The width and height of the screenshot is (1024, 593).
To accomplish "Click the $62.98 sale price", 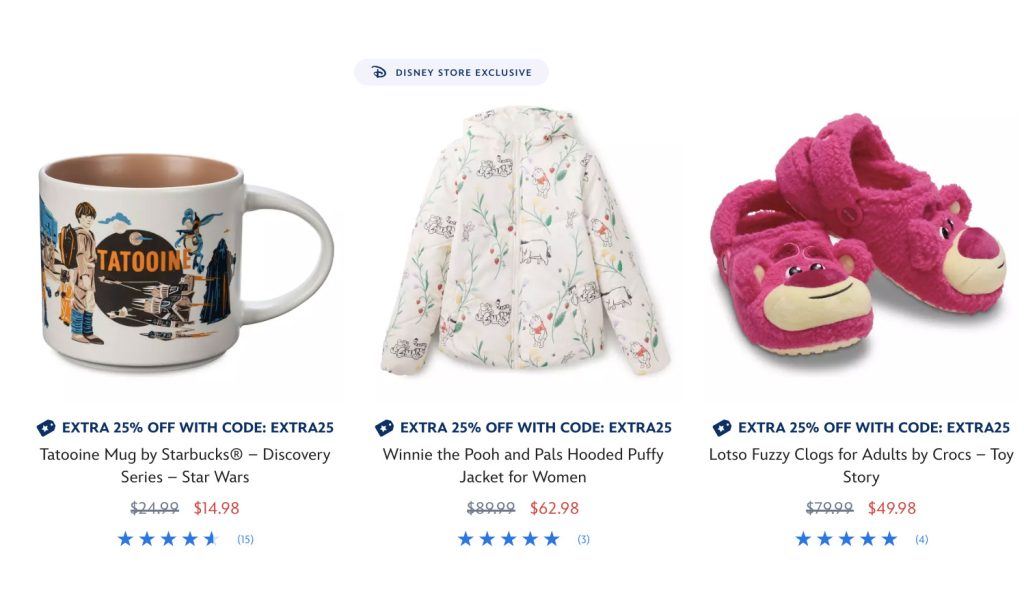I will pyautogui.click(x=554, y=508).
